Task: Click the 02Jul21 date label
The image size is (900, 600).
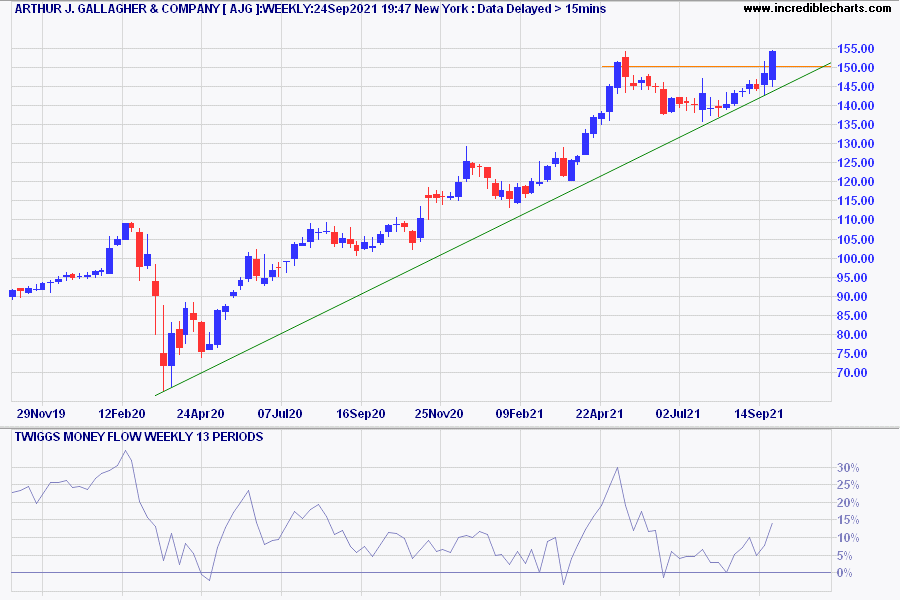Action: [x=678, y=413]
